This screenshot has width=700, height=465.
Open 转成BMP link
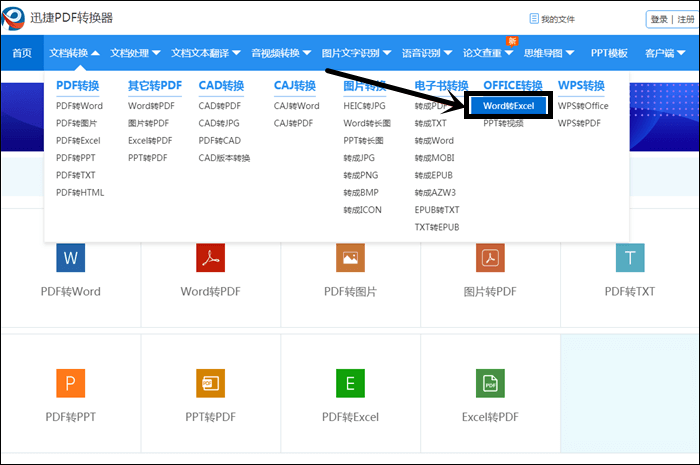[361, 193]
